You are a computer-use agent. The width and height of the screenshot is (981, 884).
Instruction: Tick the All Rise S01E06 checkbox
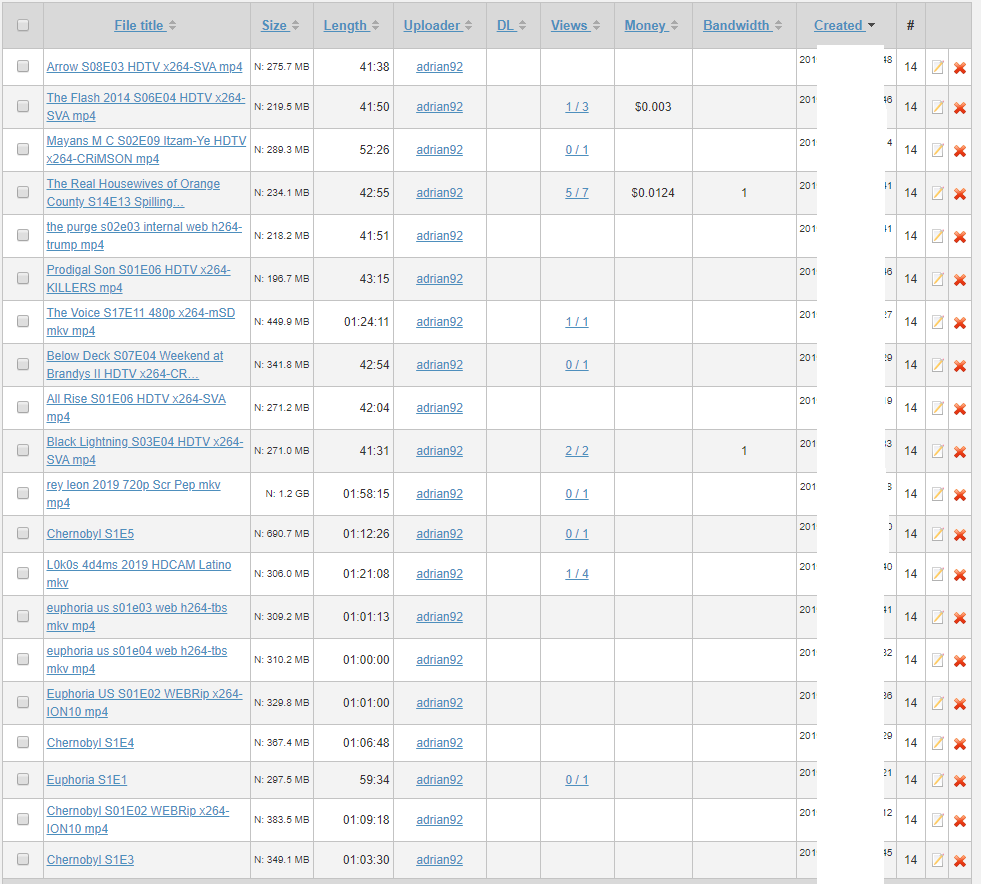[23, 407]
